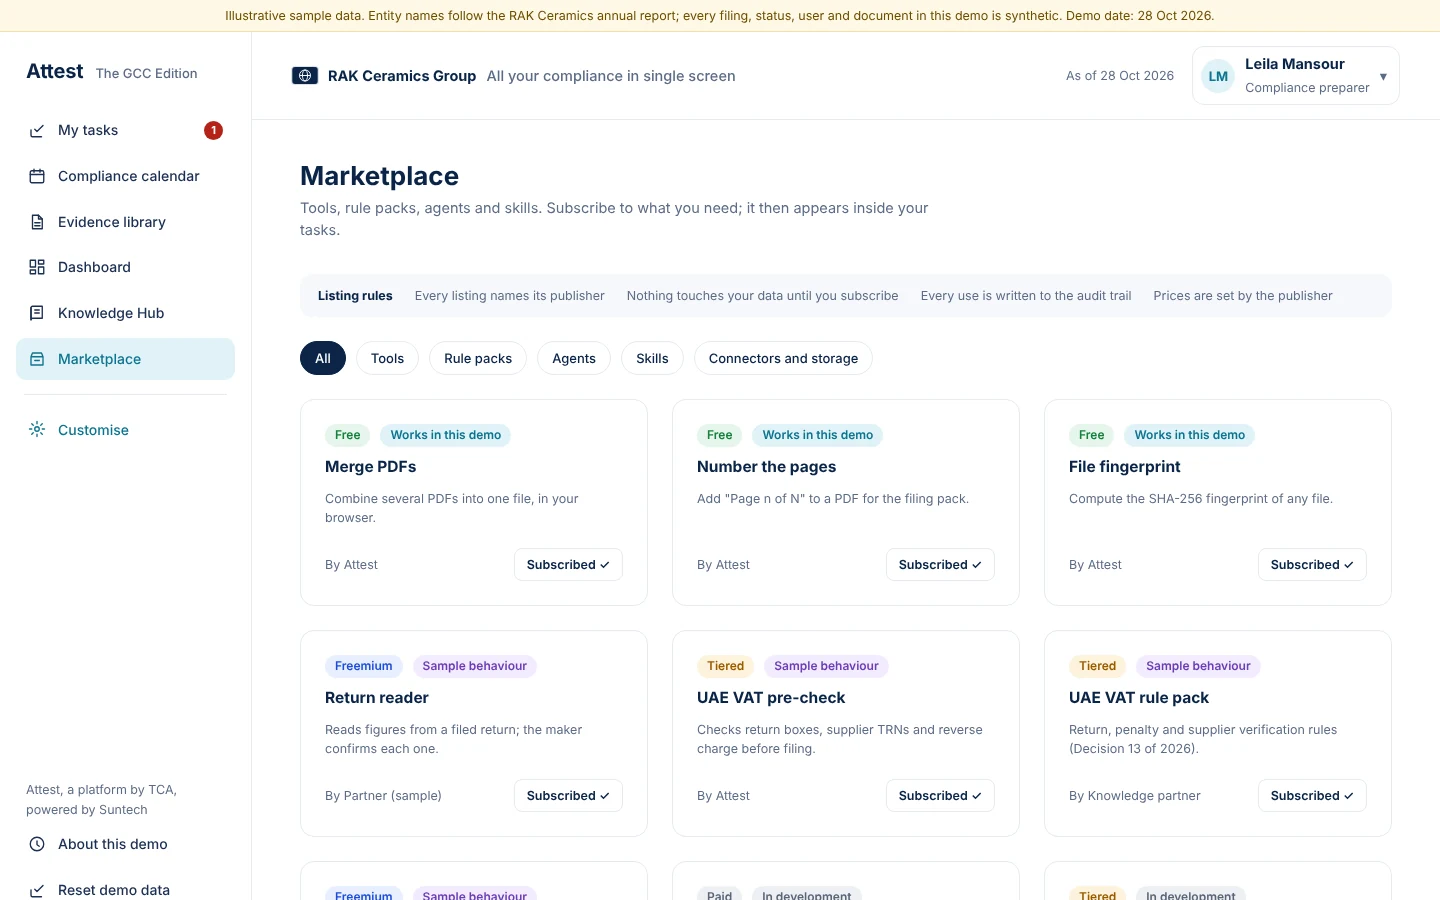
Task: Click Prices are set by the publisher rule
Action: 1242,296
